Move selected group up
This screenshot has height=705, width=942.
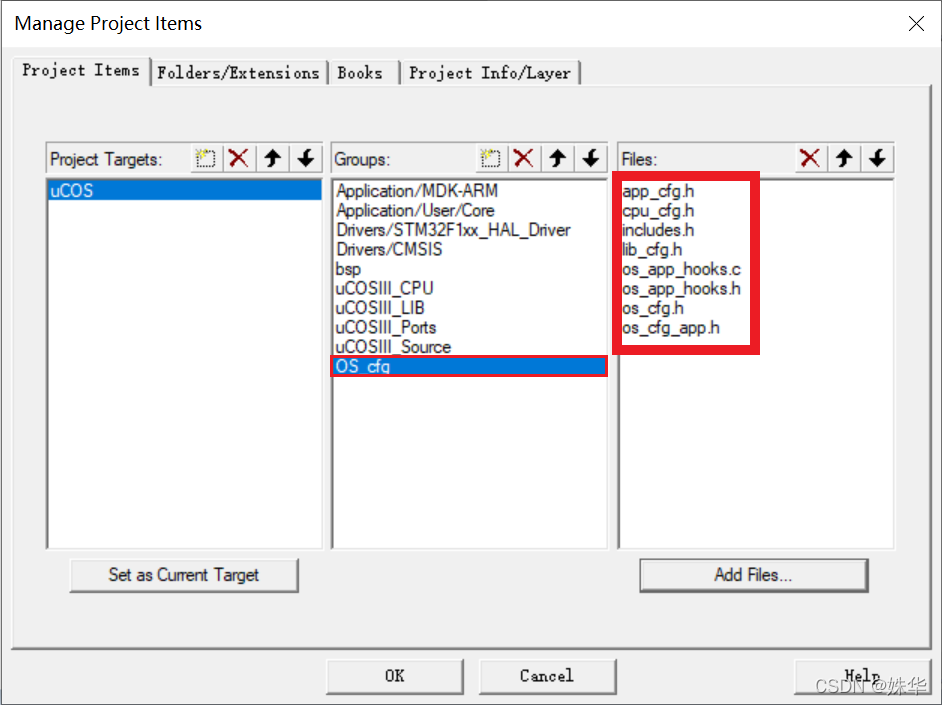(558, 159)
